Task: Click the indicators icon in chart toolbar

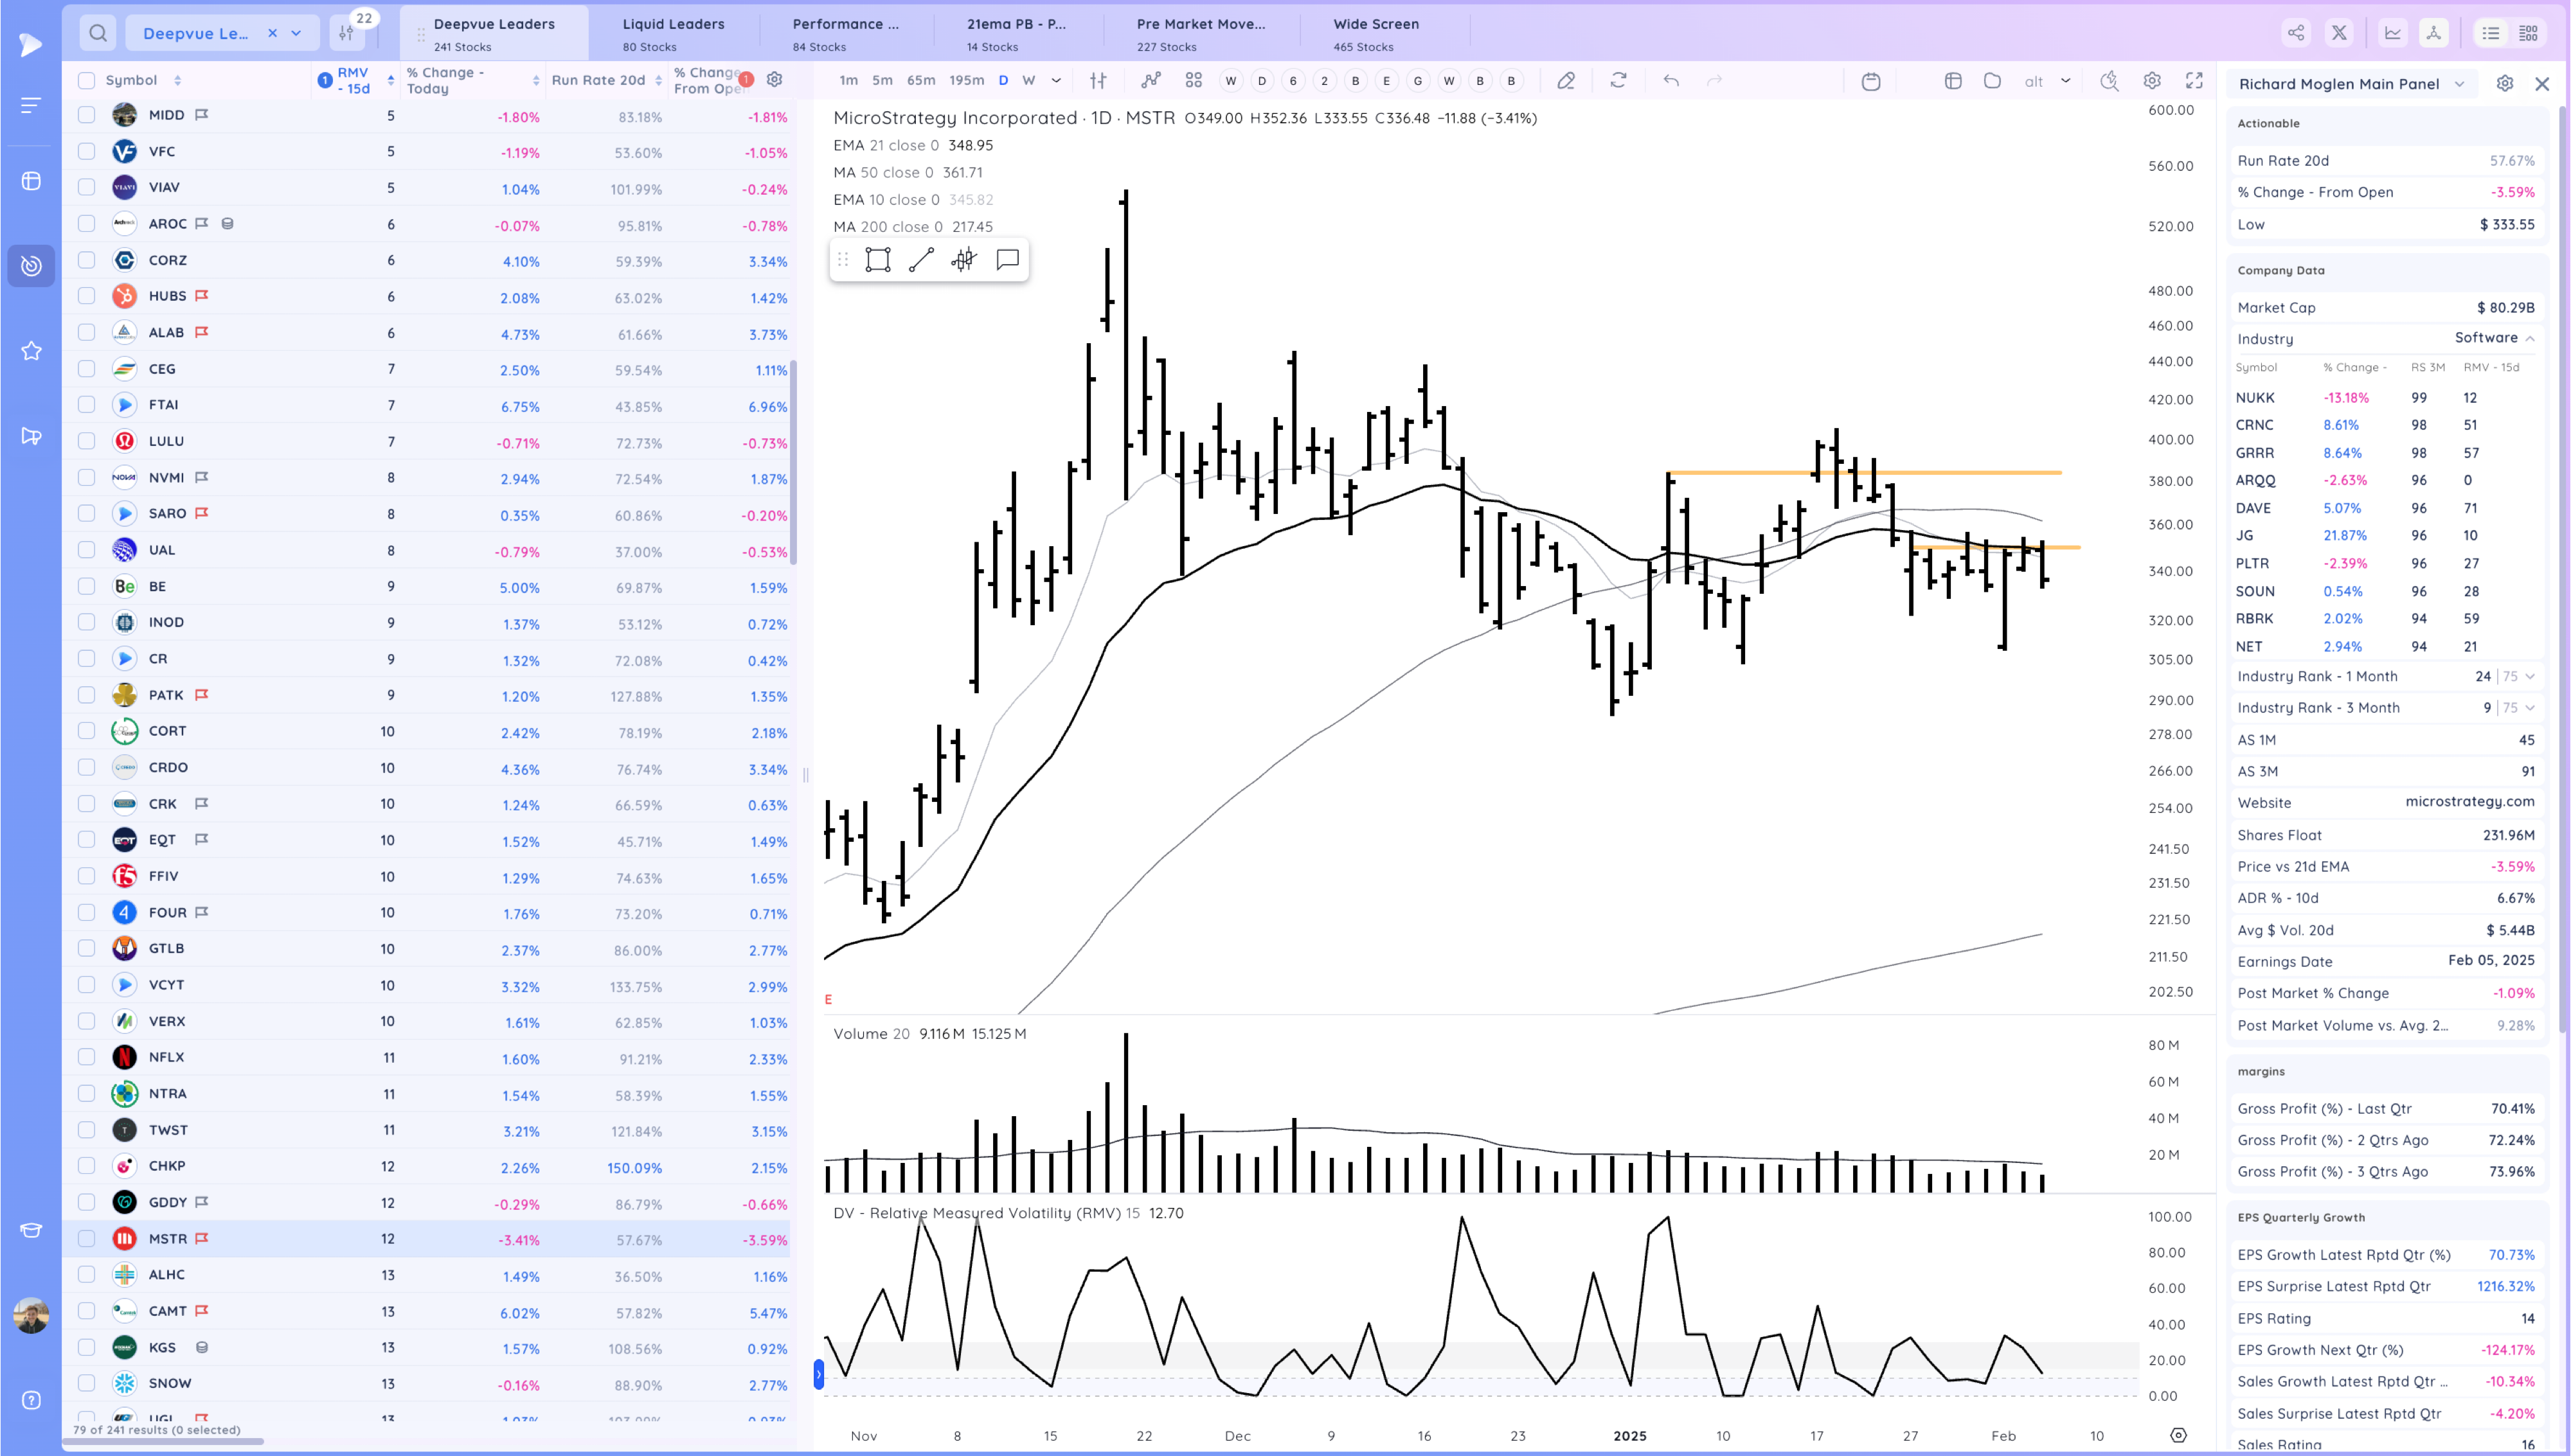Action: (x=1151, y=81)
